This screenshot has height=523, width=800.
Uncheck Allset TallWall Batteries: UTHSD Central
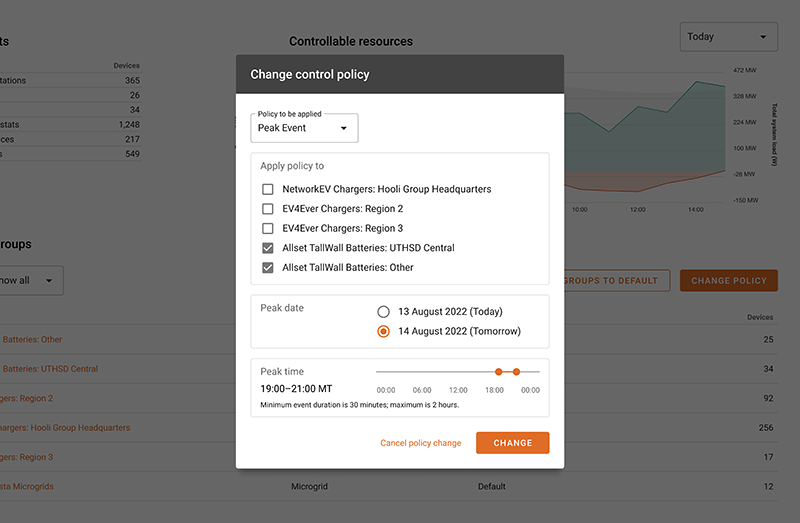click(268, 248)
